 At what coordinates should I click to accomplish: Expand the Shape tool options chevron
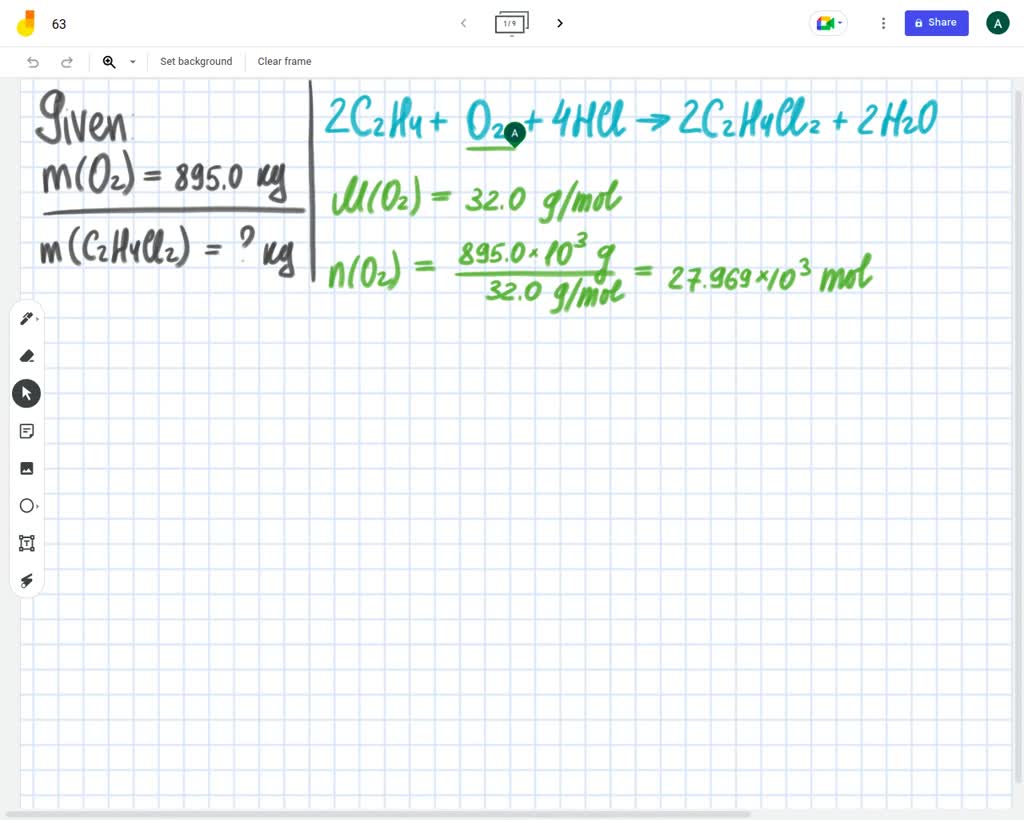tap(36, 505)
